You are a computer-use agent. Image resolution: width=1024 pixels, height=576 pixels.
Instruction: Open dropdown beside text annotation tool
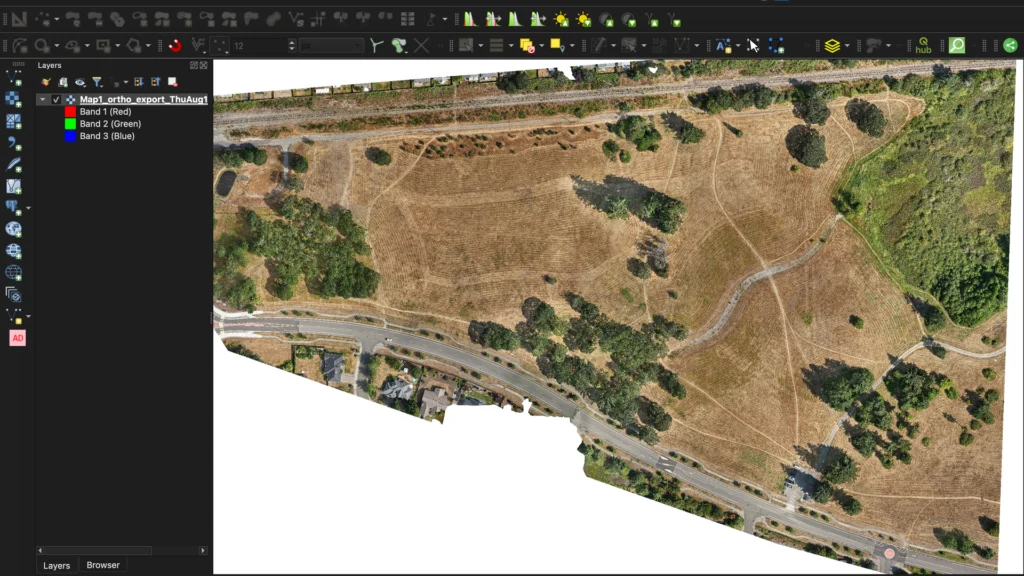(738, 46)
